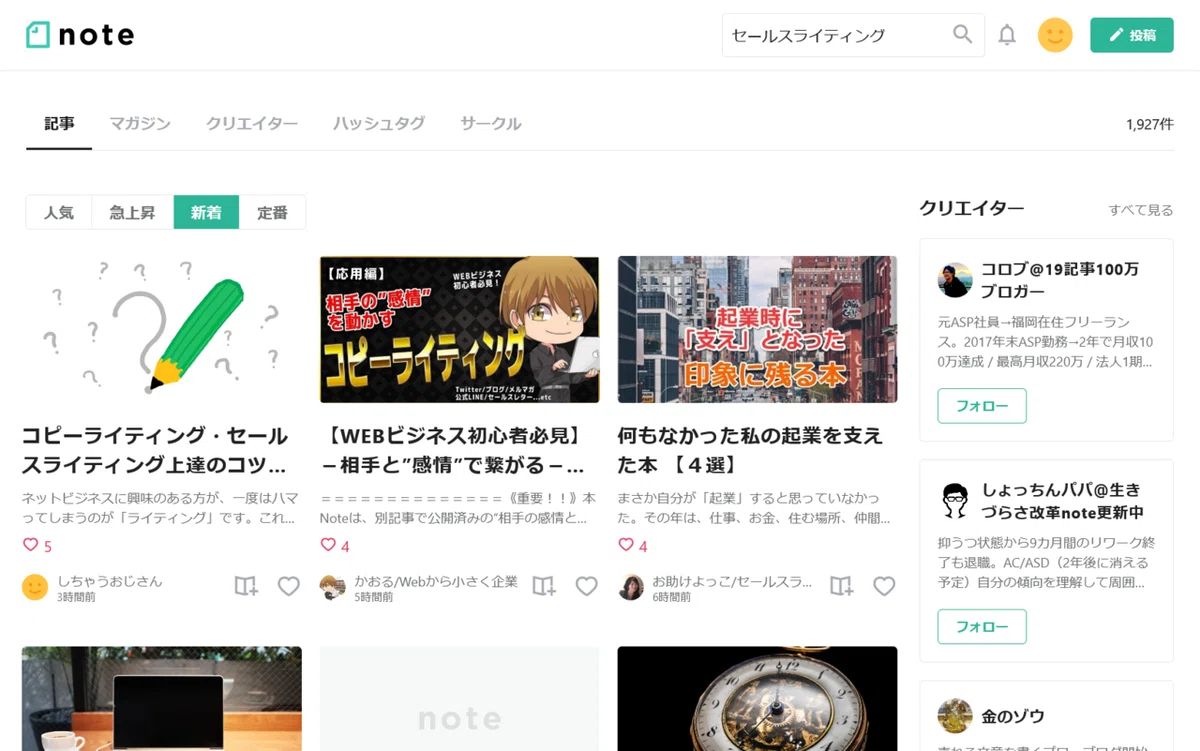This screenshot has width=1200, height=751.
Task: Click the 5 likes count on the first article
Action: point(37,546)
